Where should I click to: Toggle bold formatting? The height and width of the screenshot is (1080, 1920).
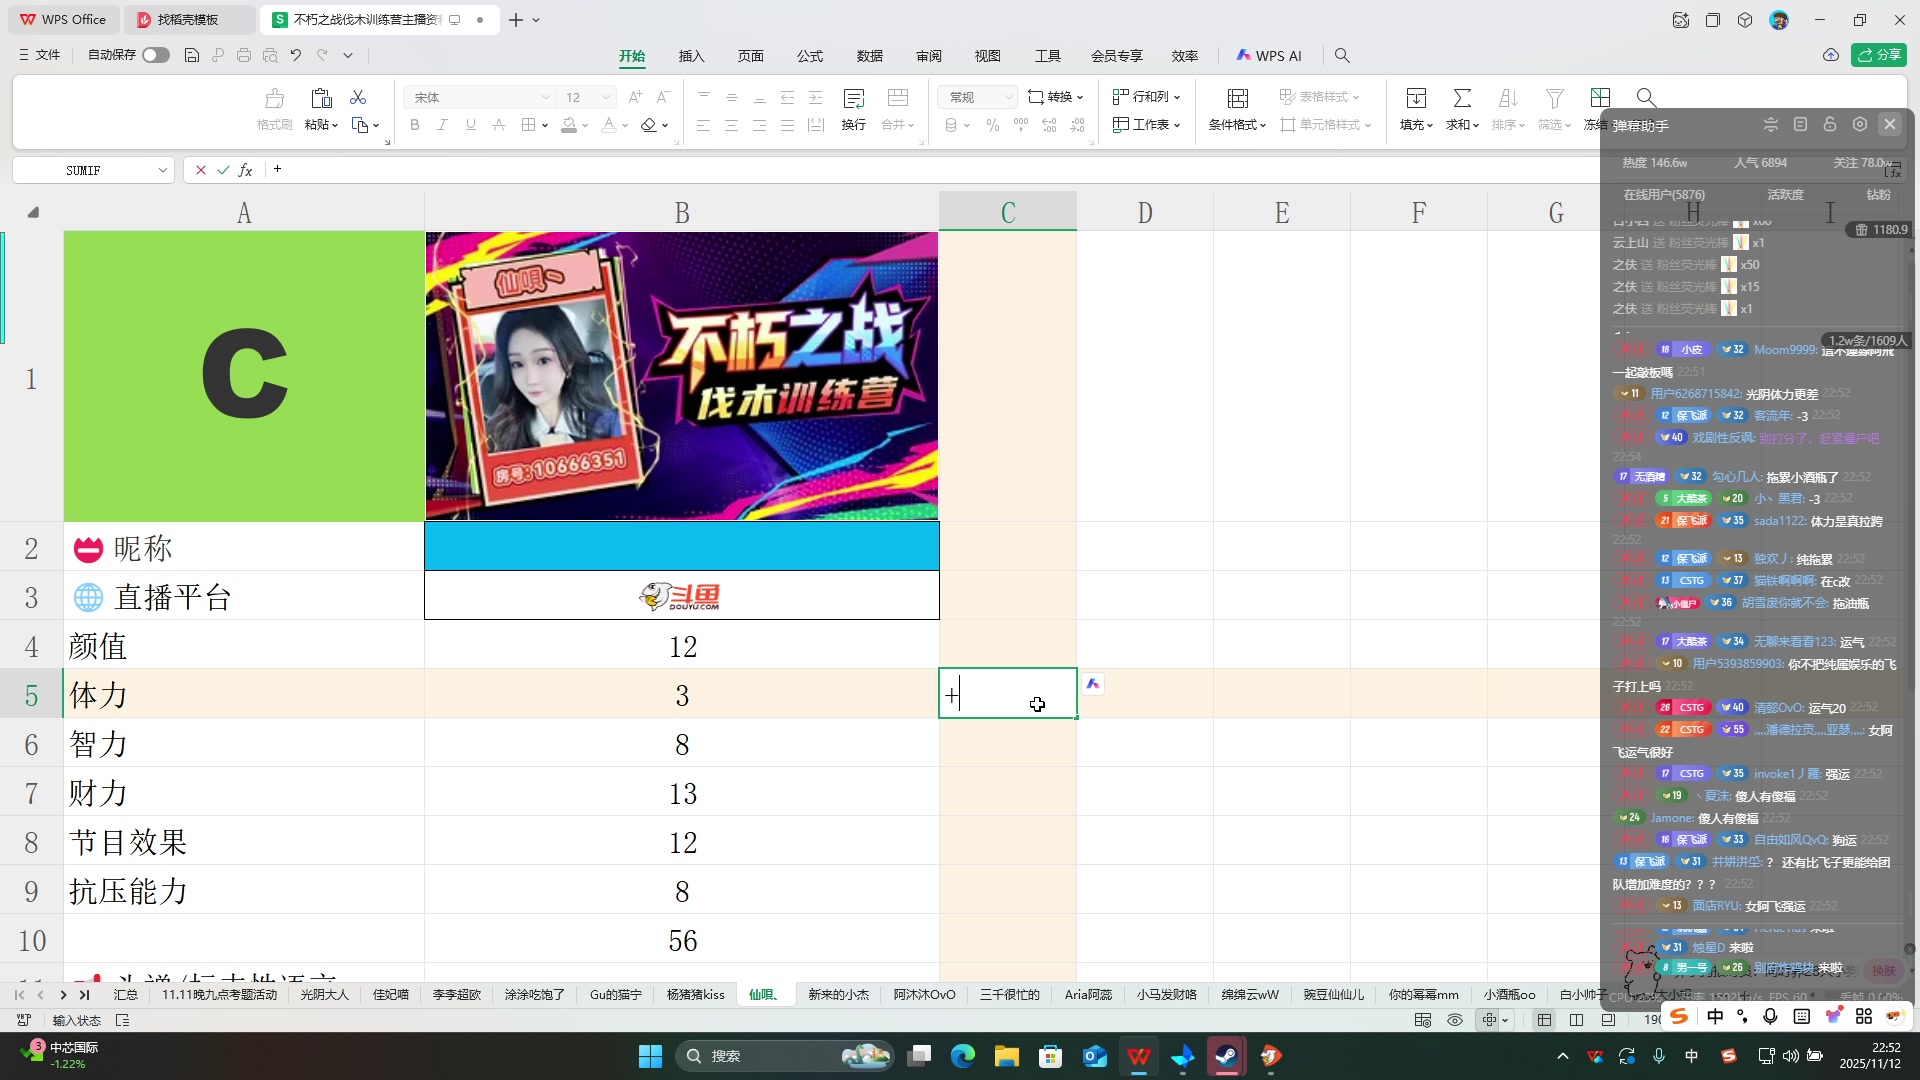[413, 124]
